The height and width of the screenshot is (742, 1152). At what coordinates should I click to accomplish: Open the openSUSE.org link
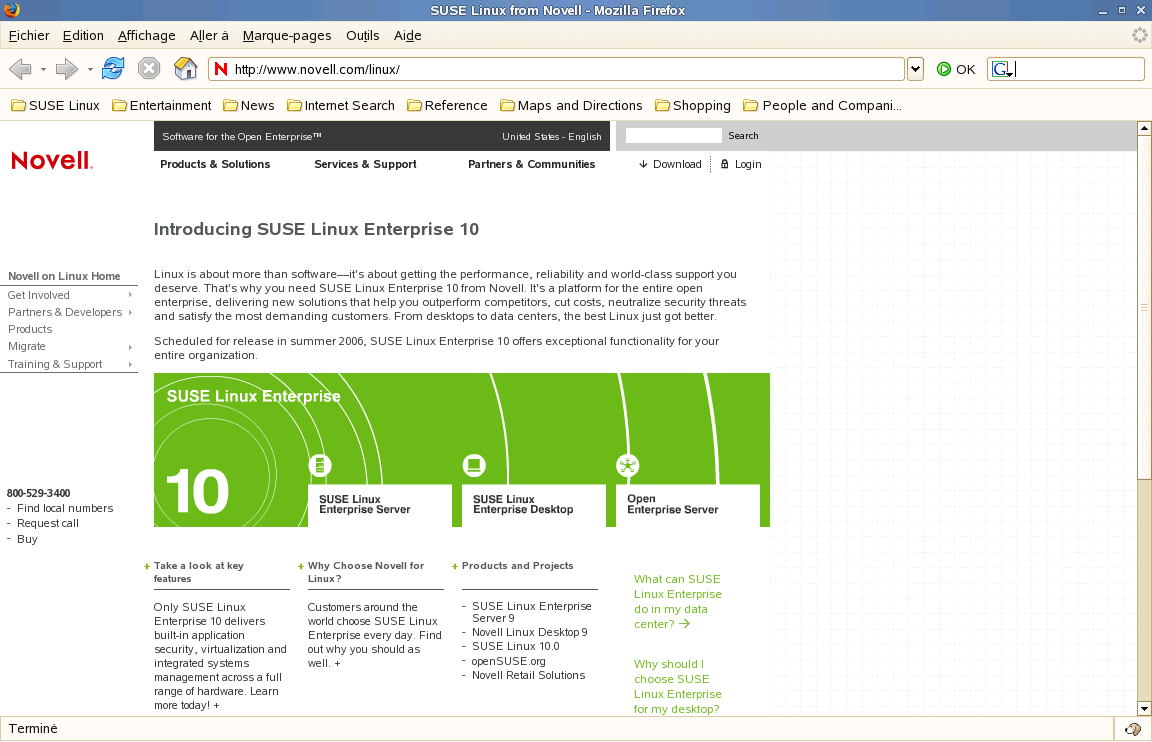[508, 661]
